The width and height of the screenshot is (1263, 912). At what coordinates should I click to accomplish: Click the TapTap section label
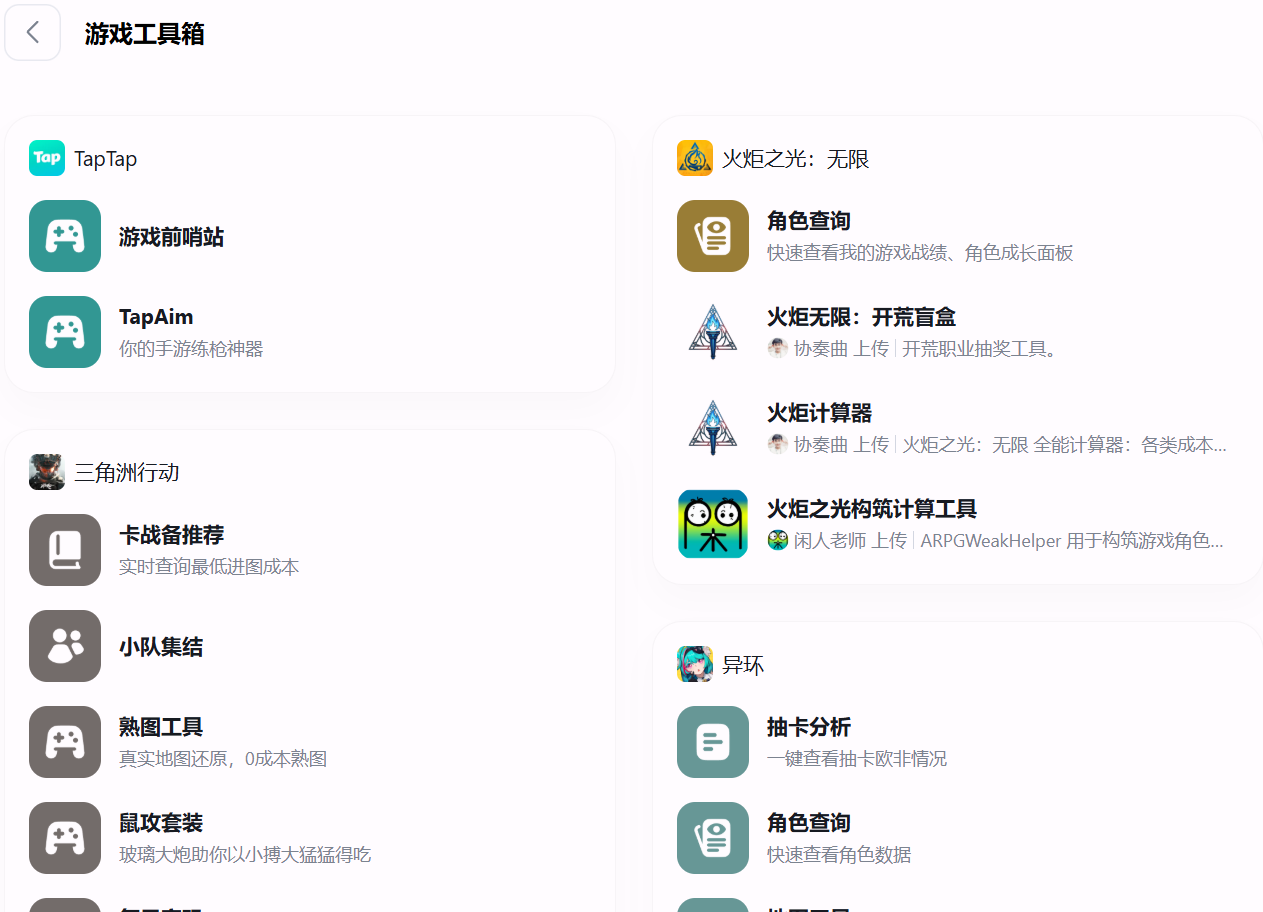pyautogui.click(x=106, y=159)
